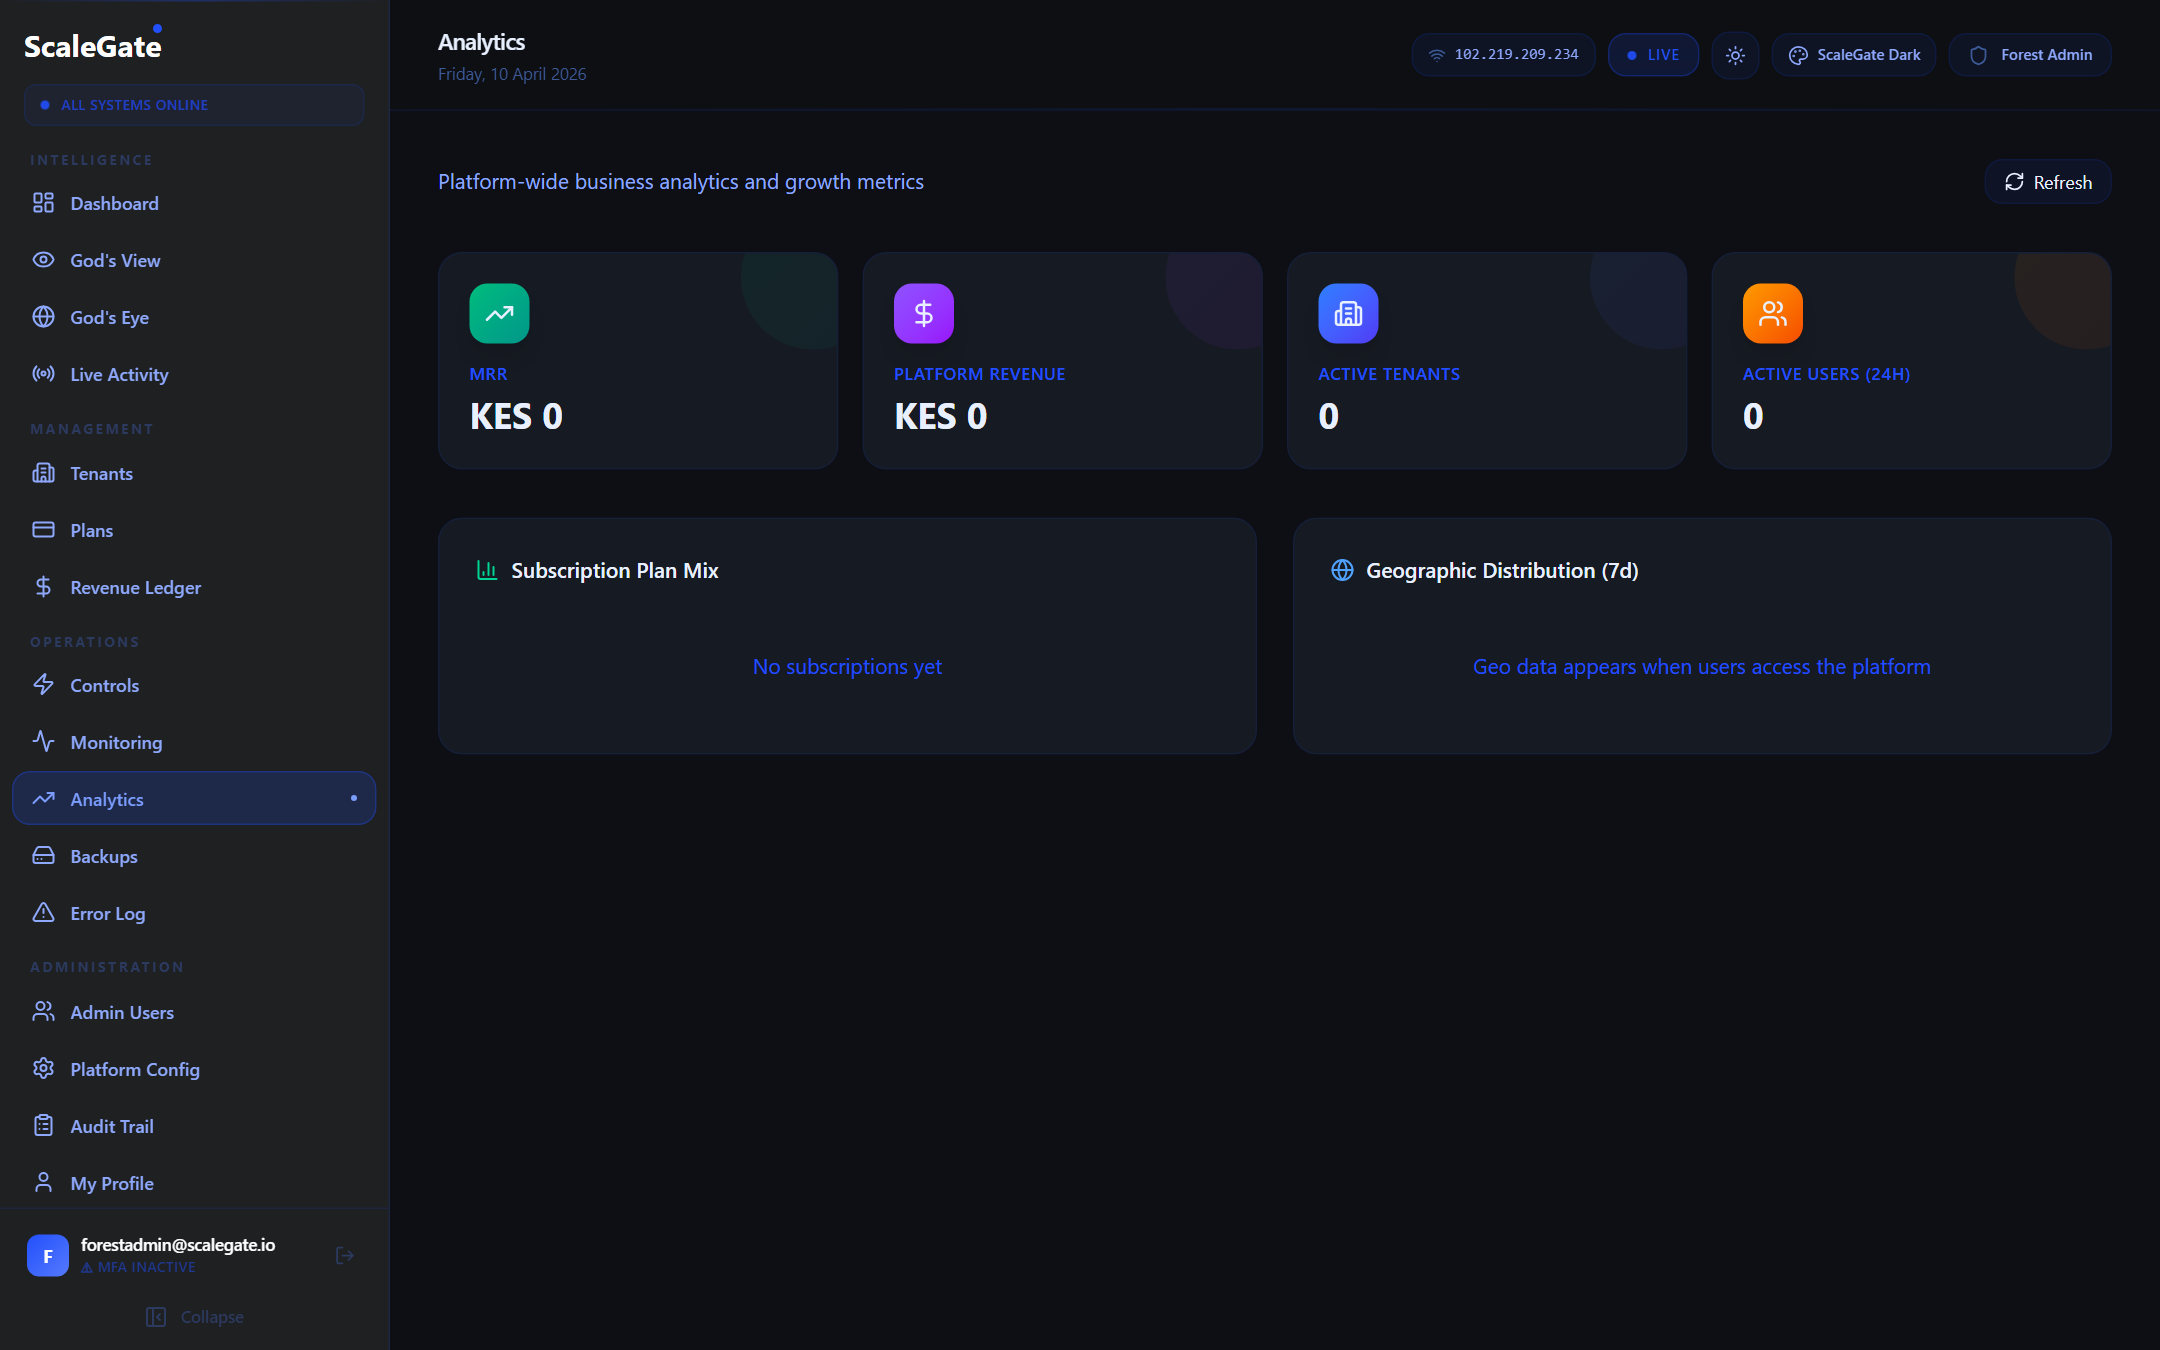
Task: Select the Controls lightning icon
Action: click(44, 685)
